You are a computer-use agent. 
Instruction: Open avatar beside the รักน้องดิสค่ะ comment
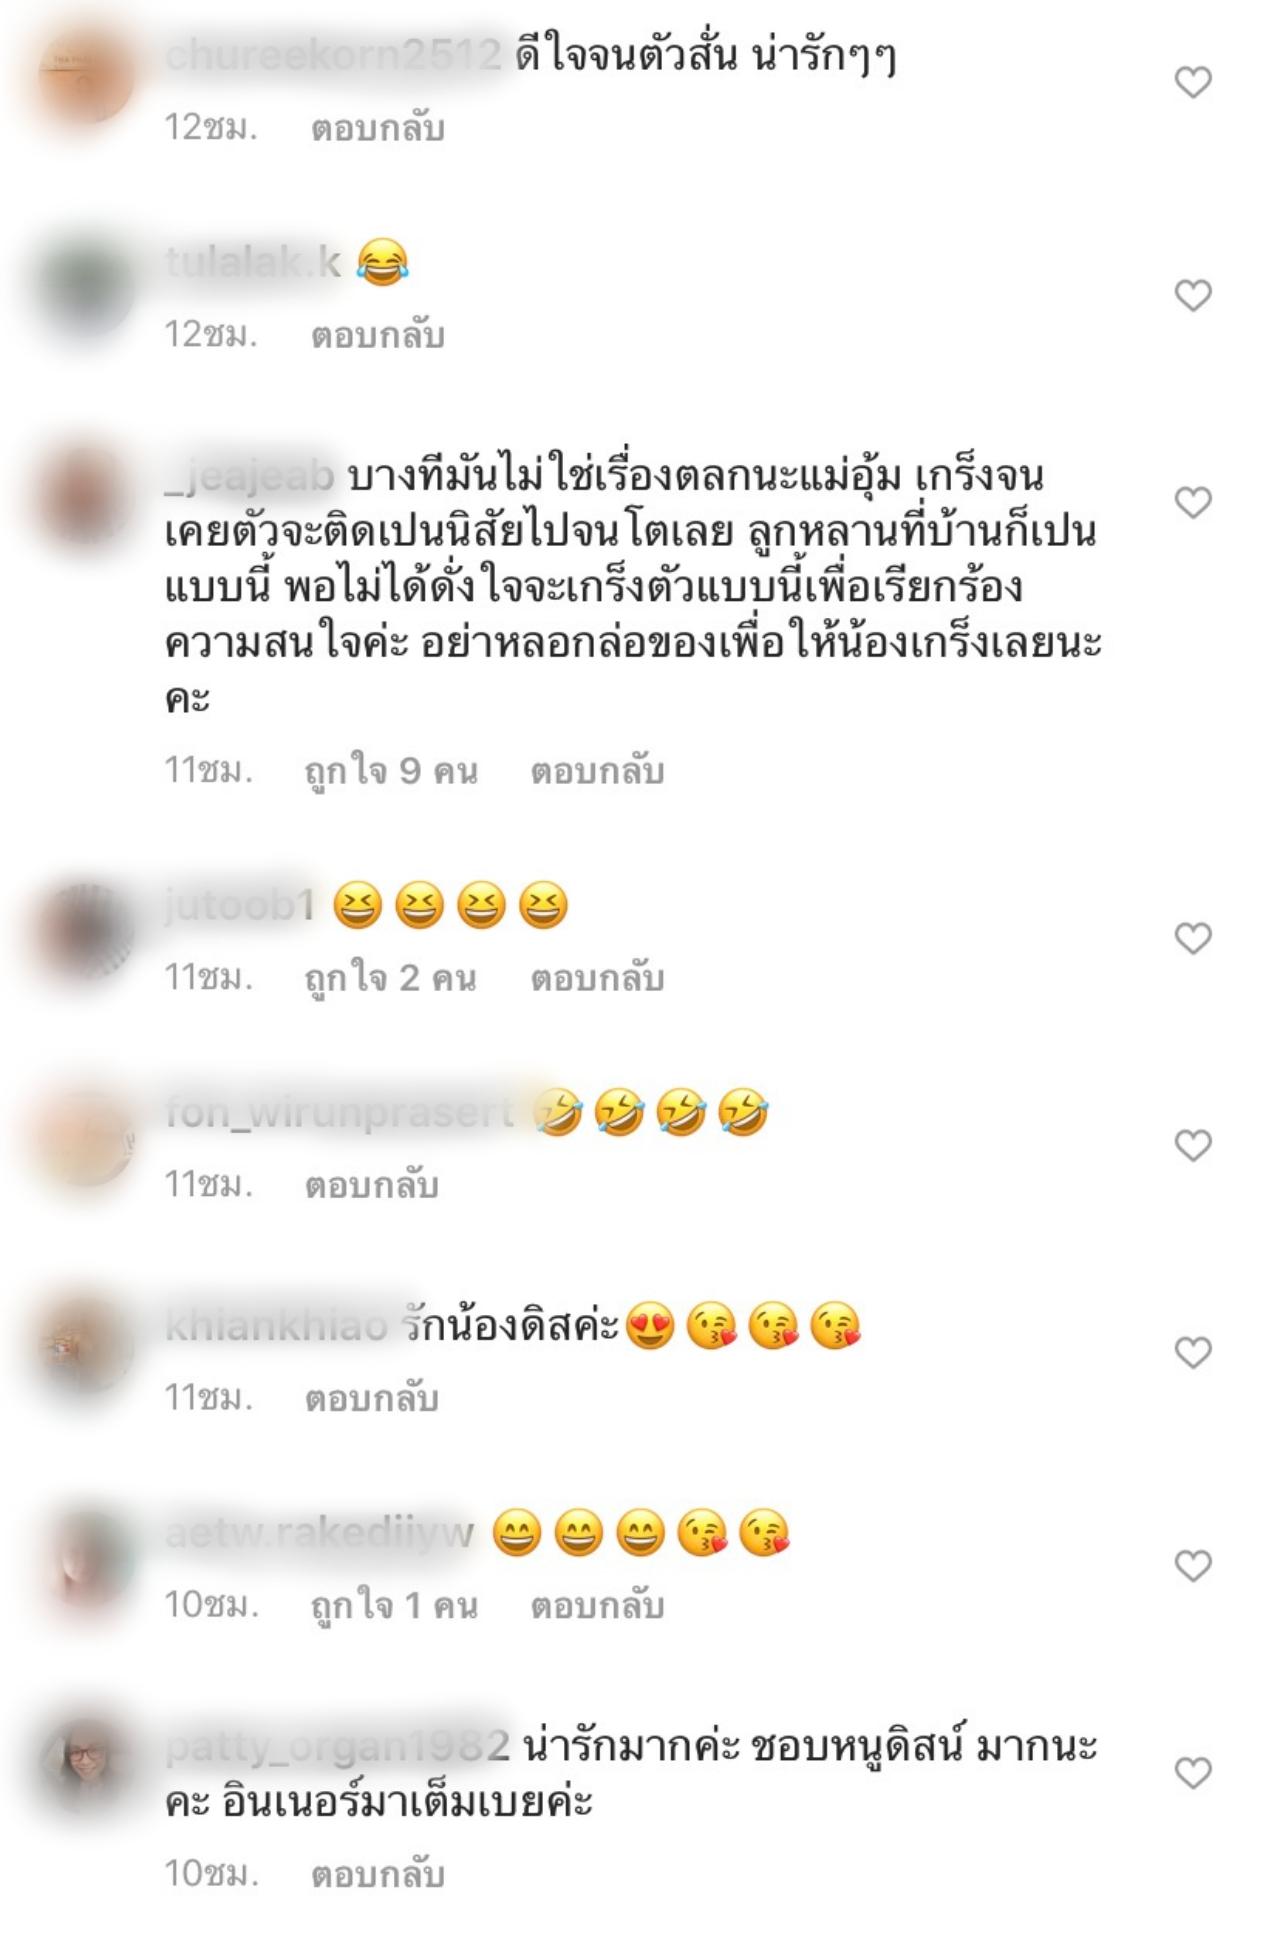pos(86,1346)
